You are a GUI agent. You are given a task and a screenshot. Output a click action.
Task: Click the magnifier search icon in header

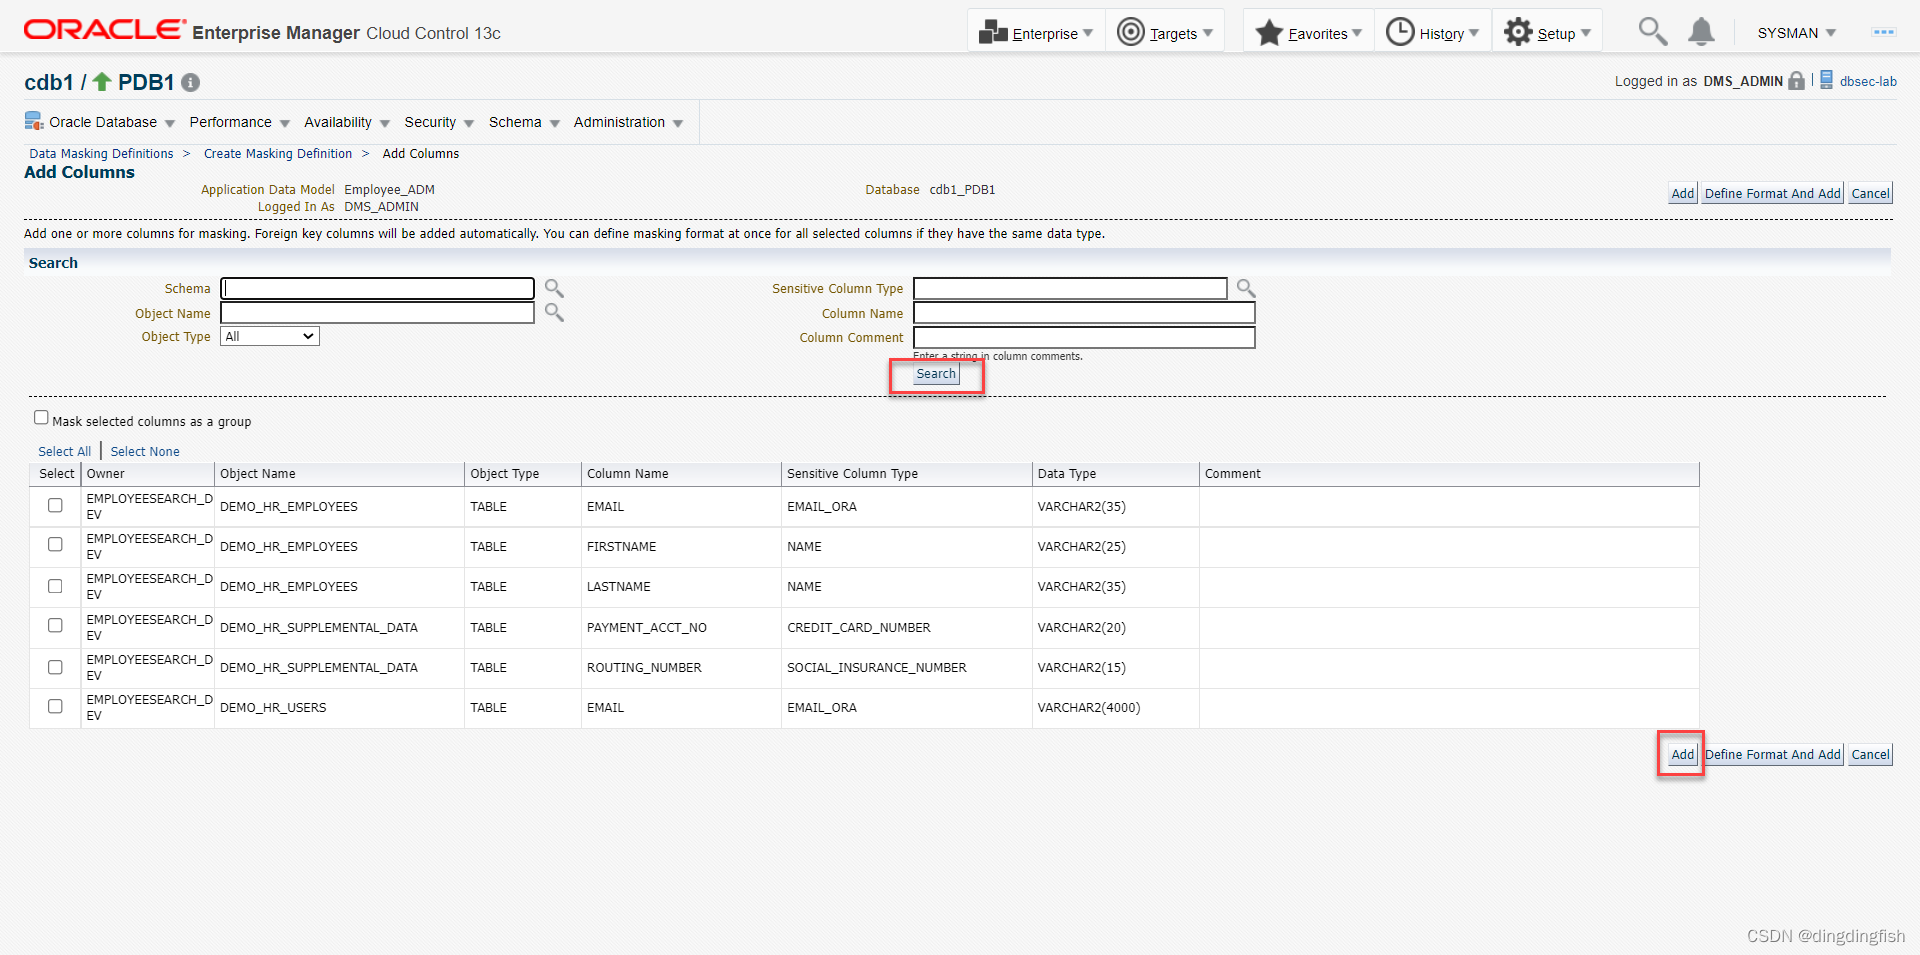pos(1652,32)
